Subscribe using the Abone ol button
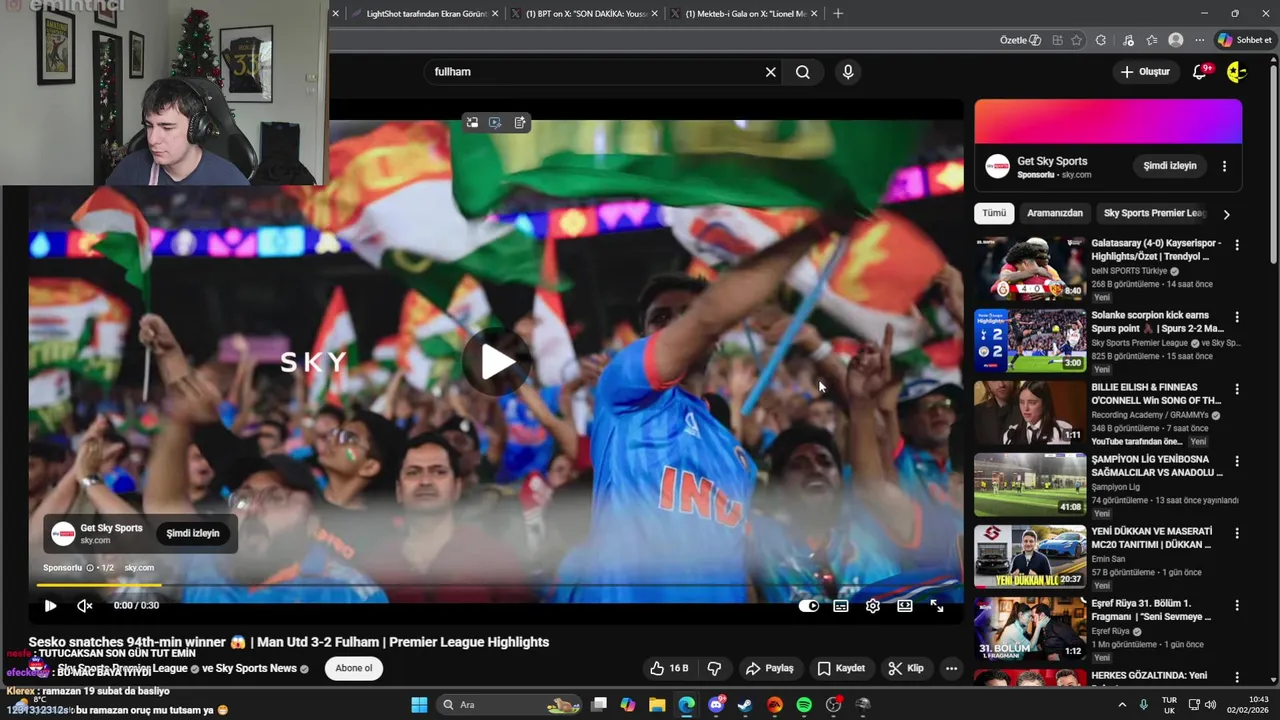 (x=354, y=668)
